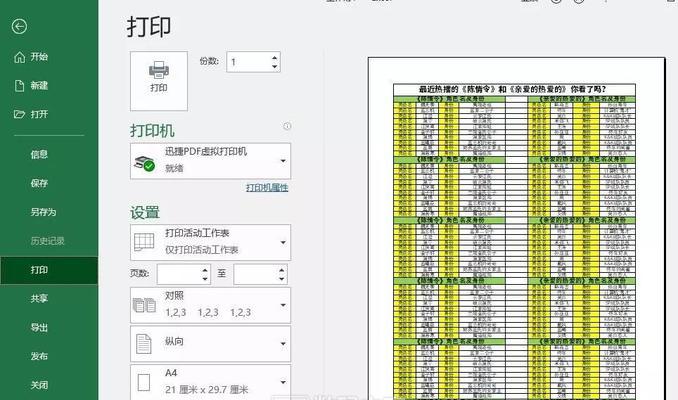Click the printer status icon with checkmark
The height and width of the screenshot is (400, 678).
(x=144, y=163)
